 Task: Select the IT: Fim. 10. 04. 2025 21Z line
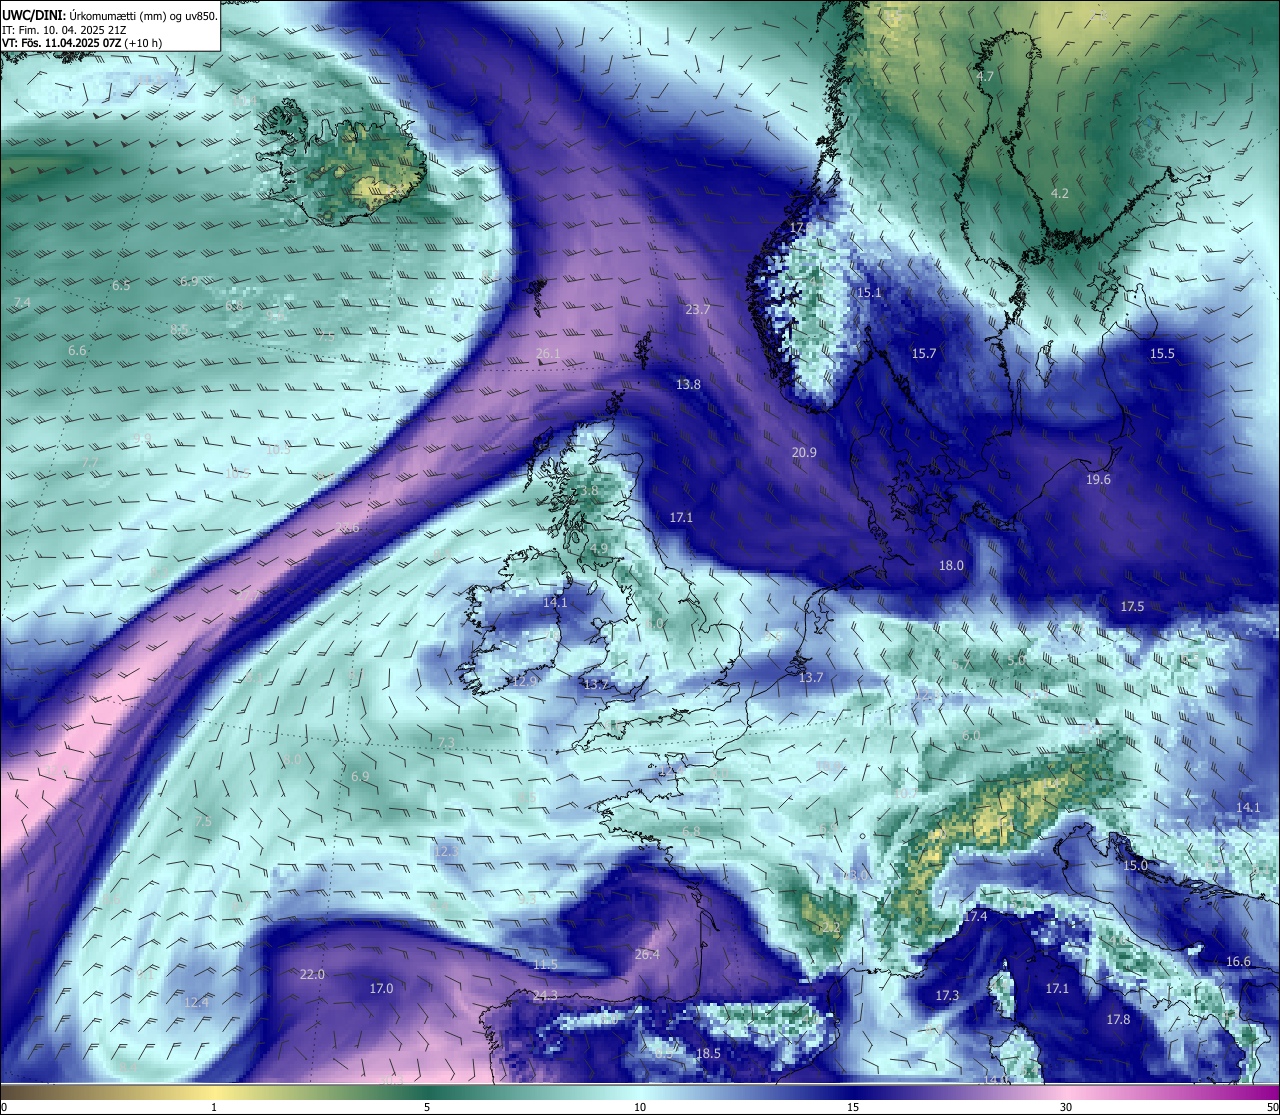(x=64, y=30)
